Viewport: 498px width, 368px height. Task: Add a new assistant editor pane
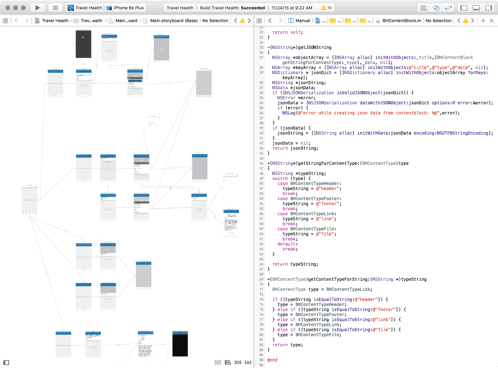(483, 21)
